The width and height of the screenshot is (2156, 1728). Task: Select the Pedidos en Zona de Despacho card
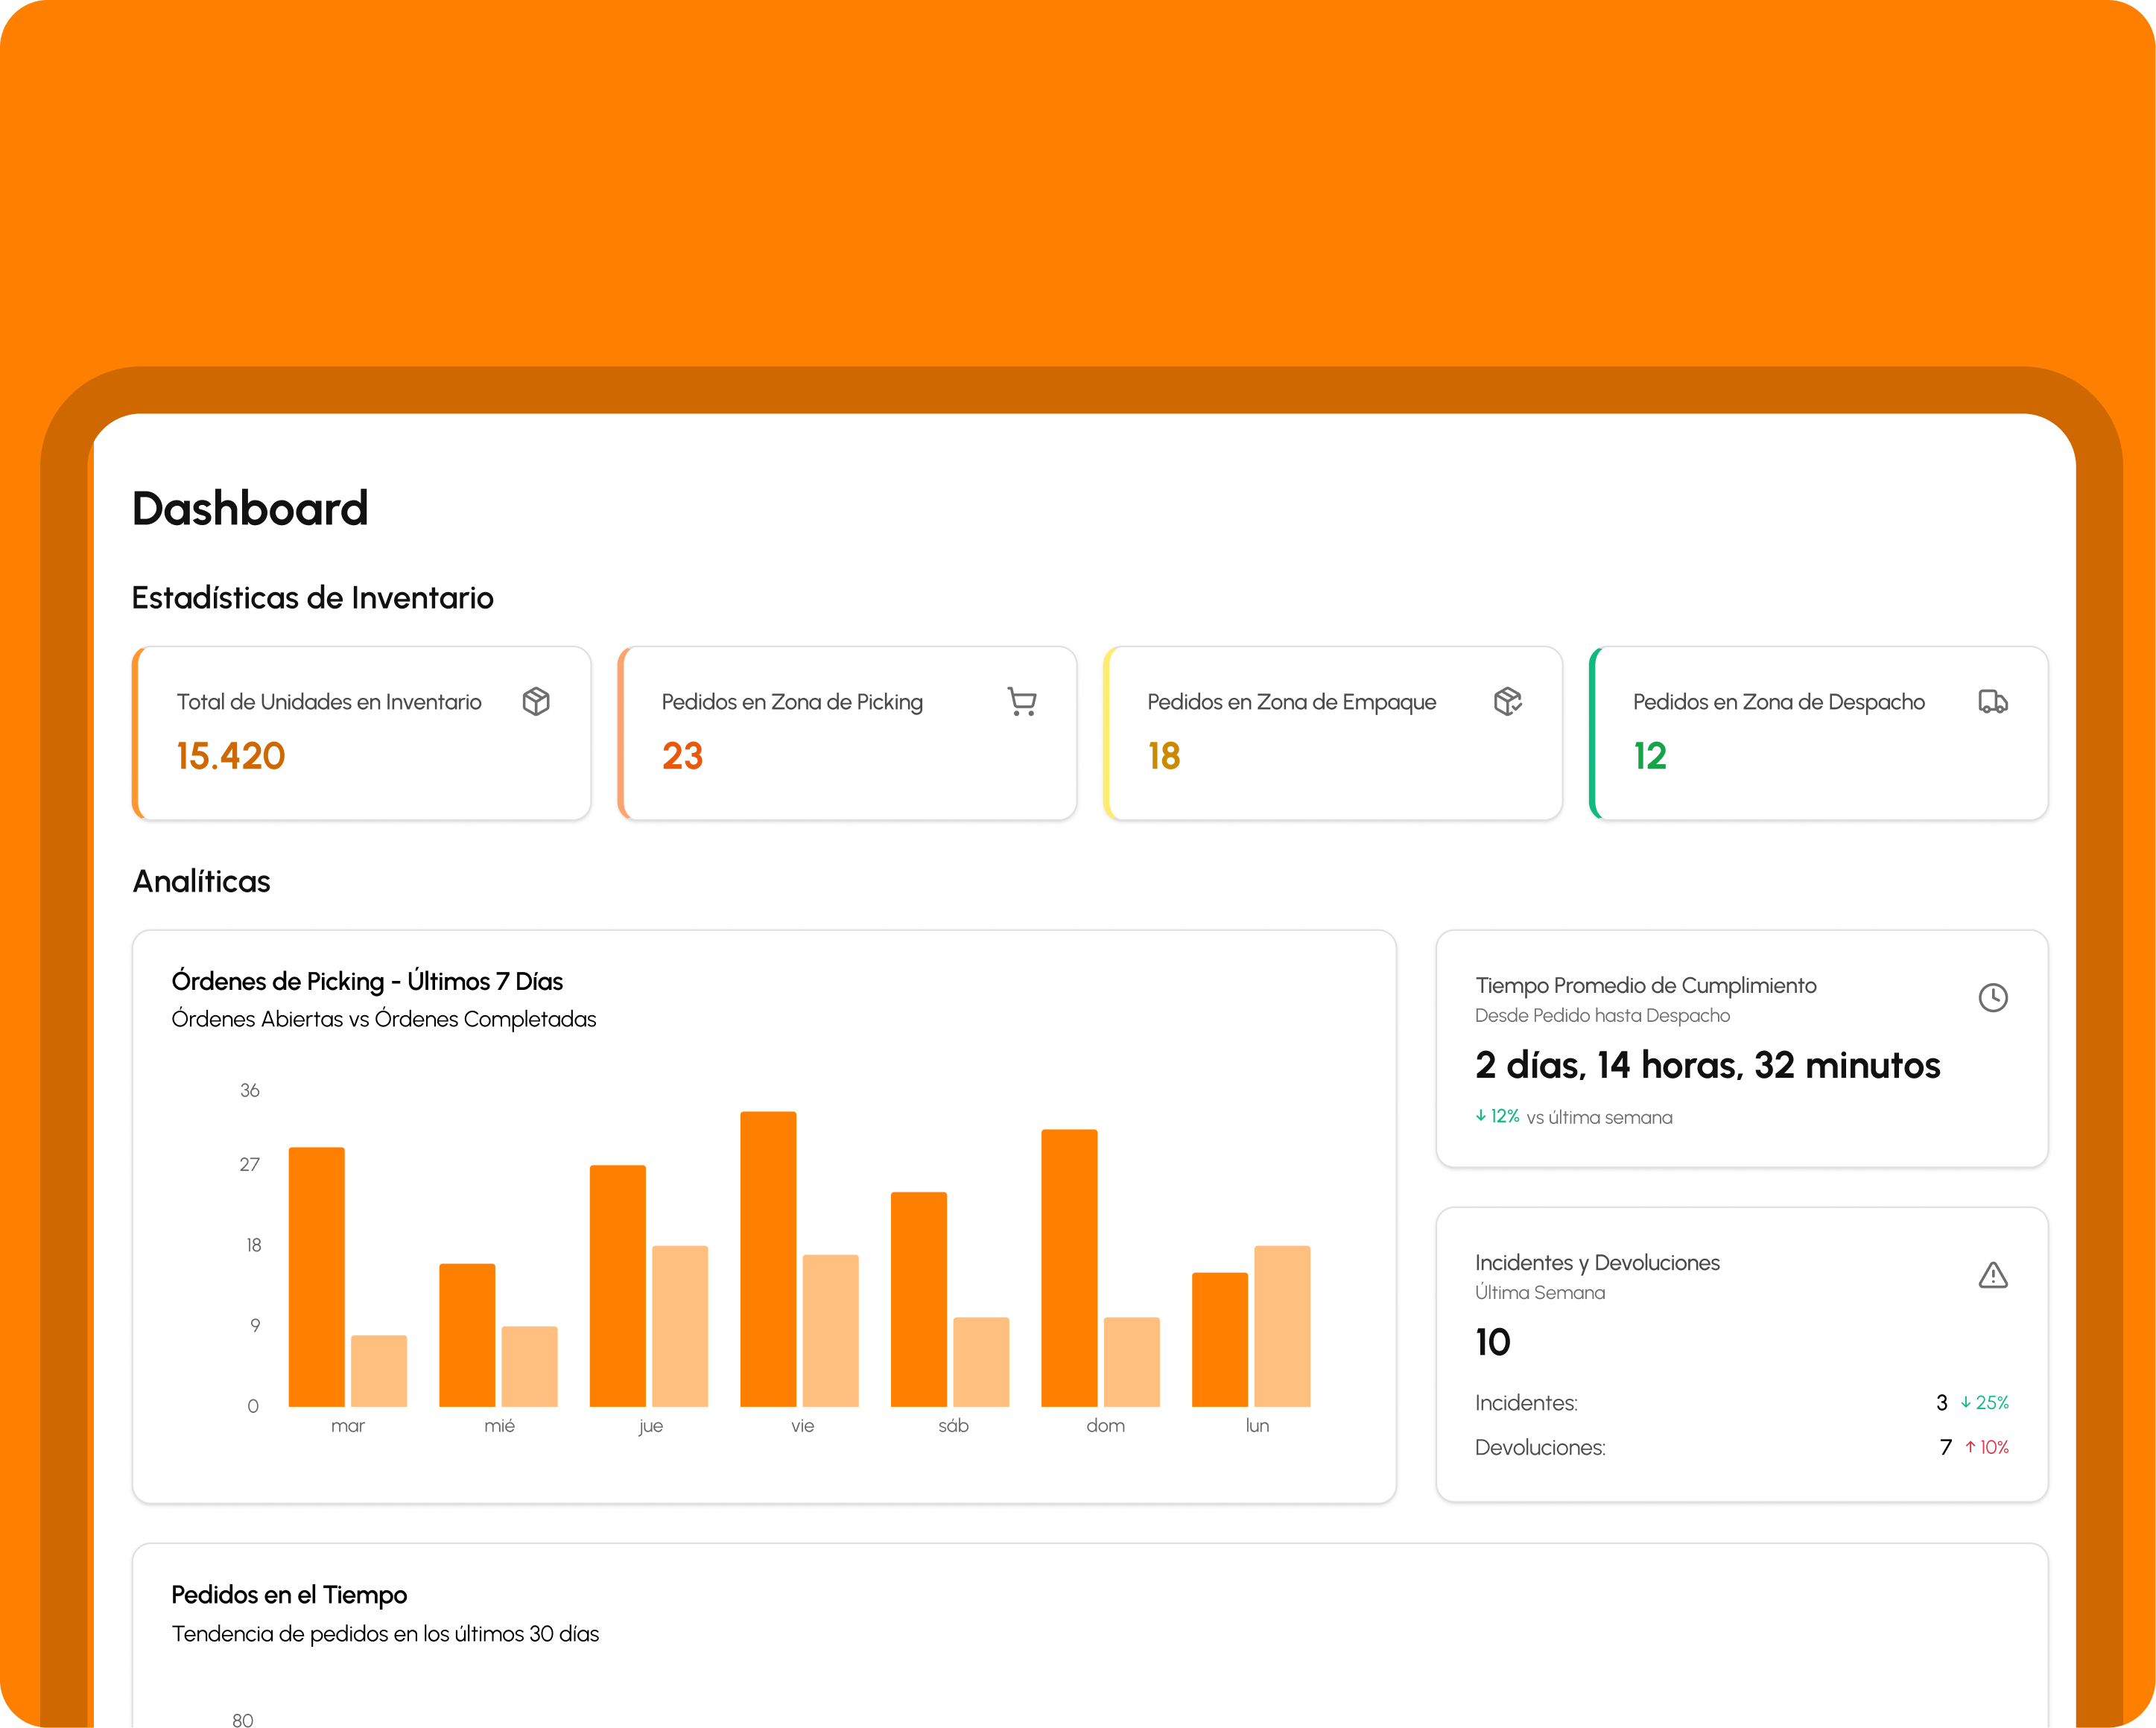[x=1818, y=733]
